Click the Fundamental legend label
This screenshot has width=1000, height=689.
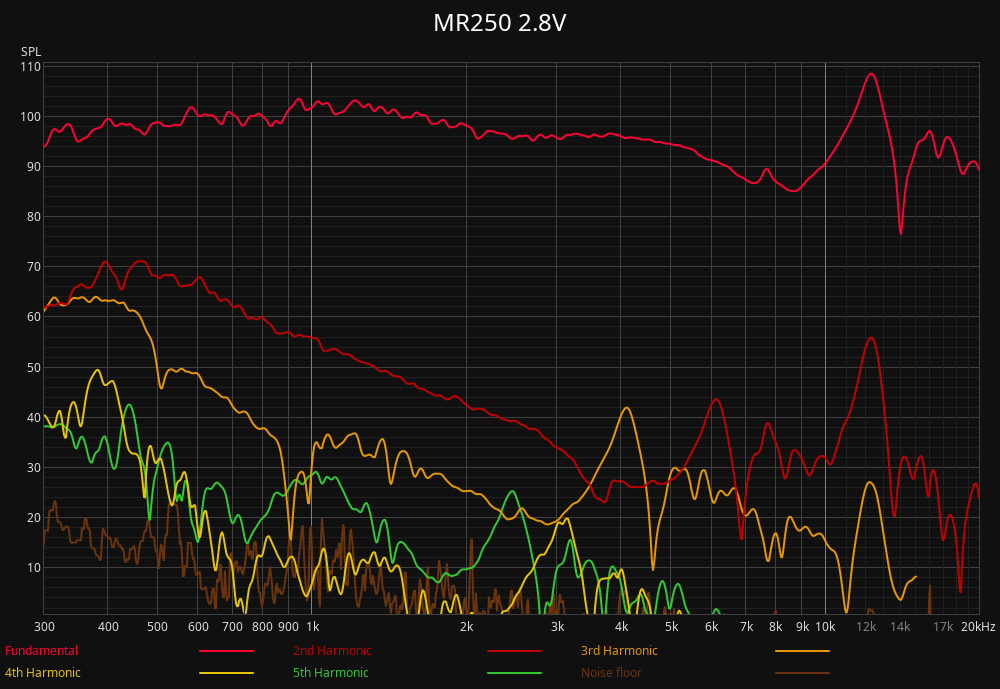pos(41,651)
